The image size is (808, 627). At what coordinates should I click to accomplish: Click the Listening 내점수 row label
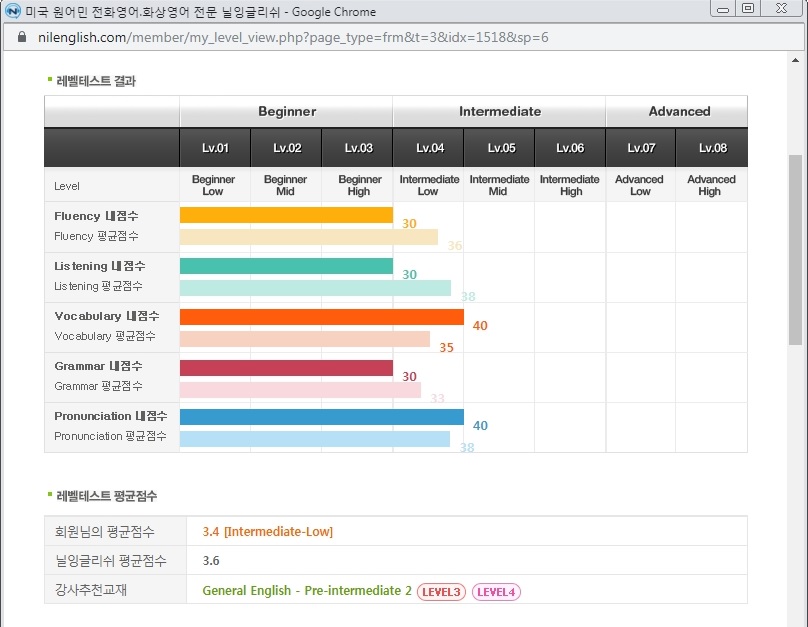[x=99, y=266]
